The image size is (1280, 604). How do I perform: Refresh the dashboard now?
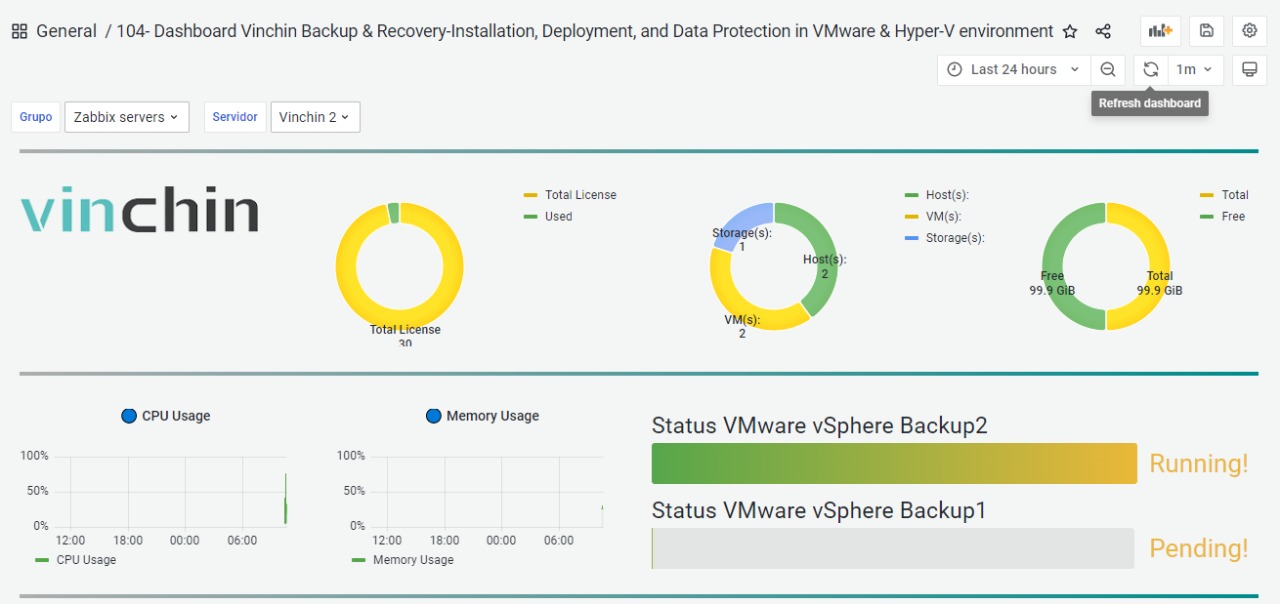(x=1151, y=69)
